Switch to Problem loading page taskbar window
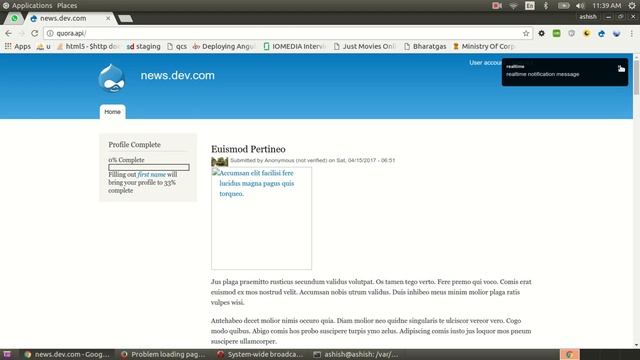The height and width of the screenshot is (360, 640). coord(163,355)
